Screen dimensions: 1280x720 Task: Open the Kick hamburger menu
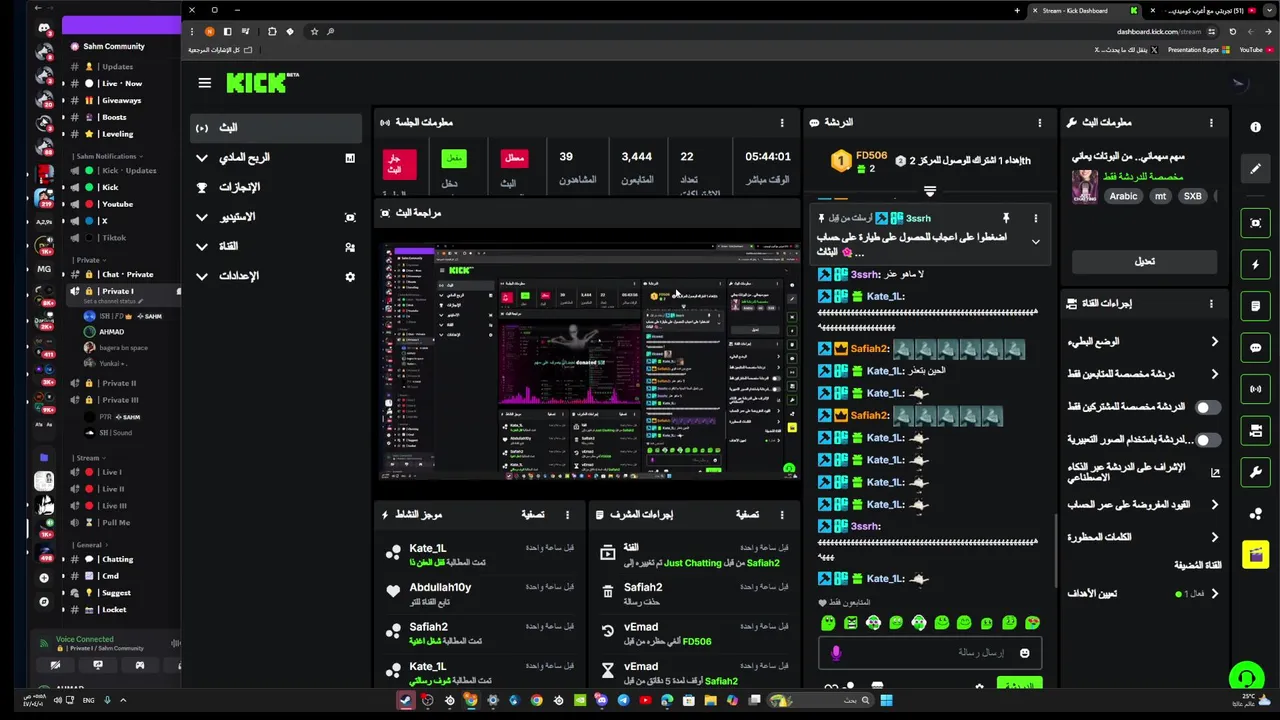pos(204,83)
